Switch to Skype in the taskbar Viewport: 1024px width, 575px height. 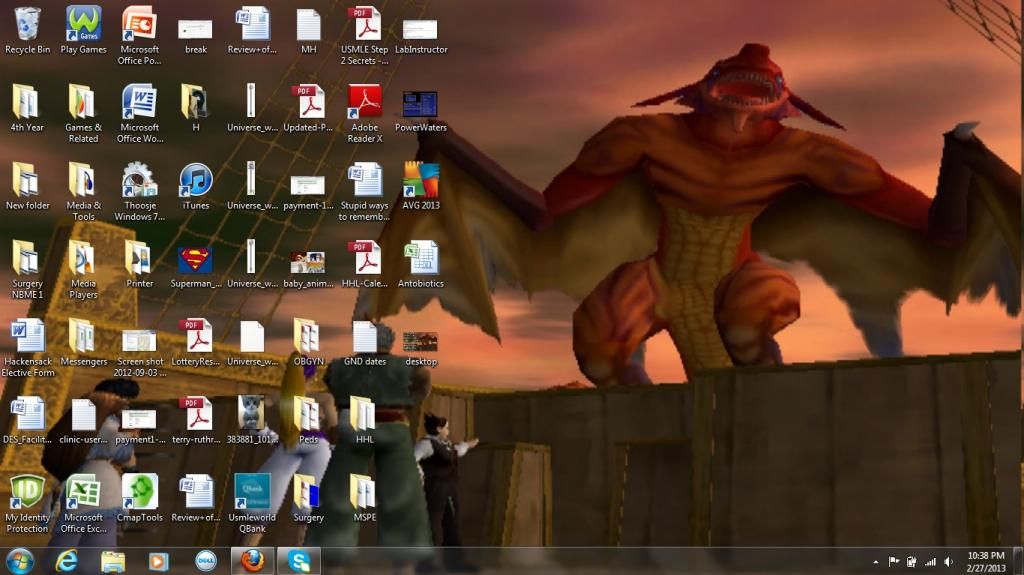click(x=298, y=561)
